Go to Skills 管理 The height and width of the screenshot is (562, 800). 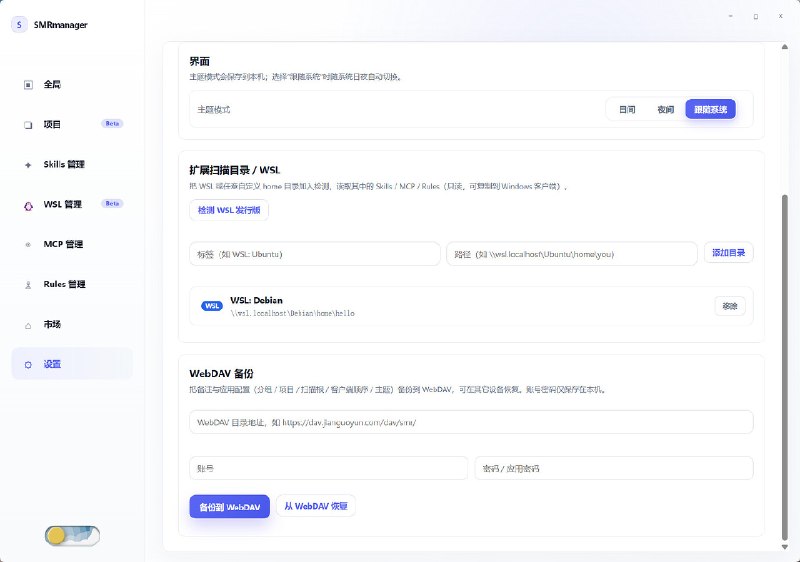[72, 164]
